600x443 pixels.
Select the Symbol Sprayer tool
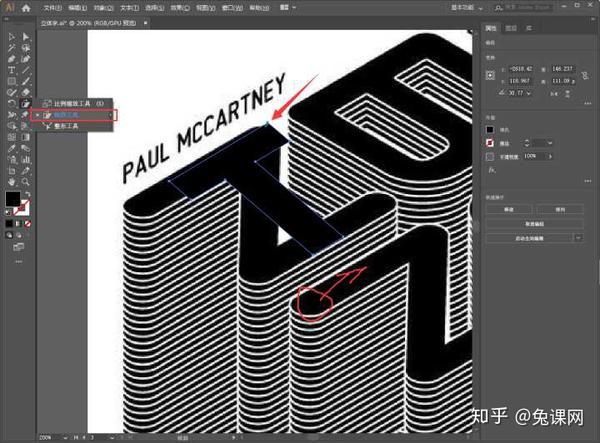pyautogui.click(x=11, y=160)
